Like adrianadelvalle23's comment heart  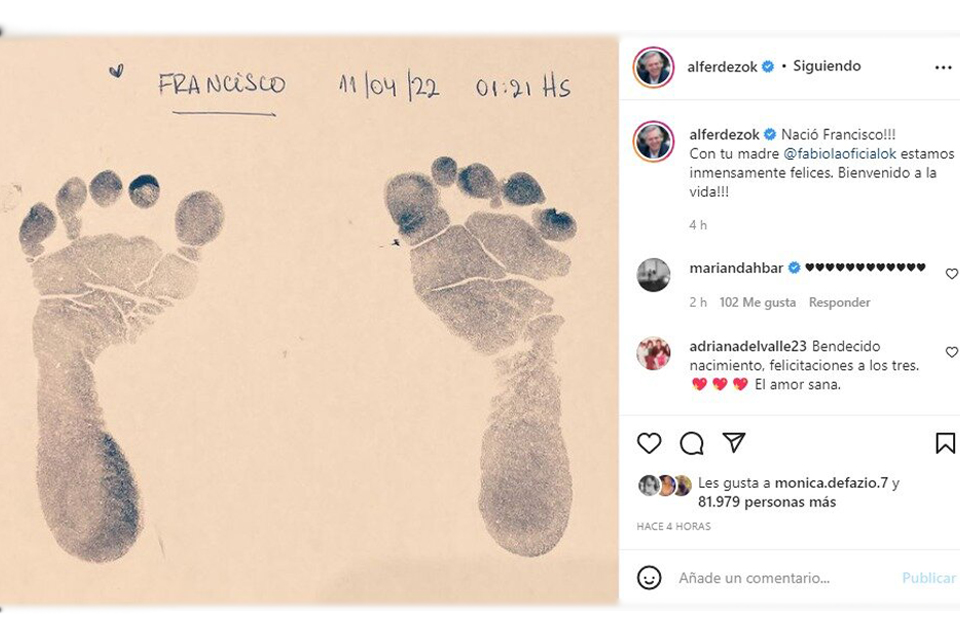pyautogui.click(x=951, y=352)
